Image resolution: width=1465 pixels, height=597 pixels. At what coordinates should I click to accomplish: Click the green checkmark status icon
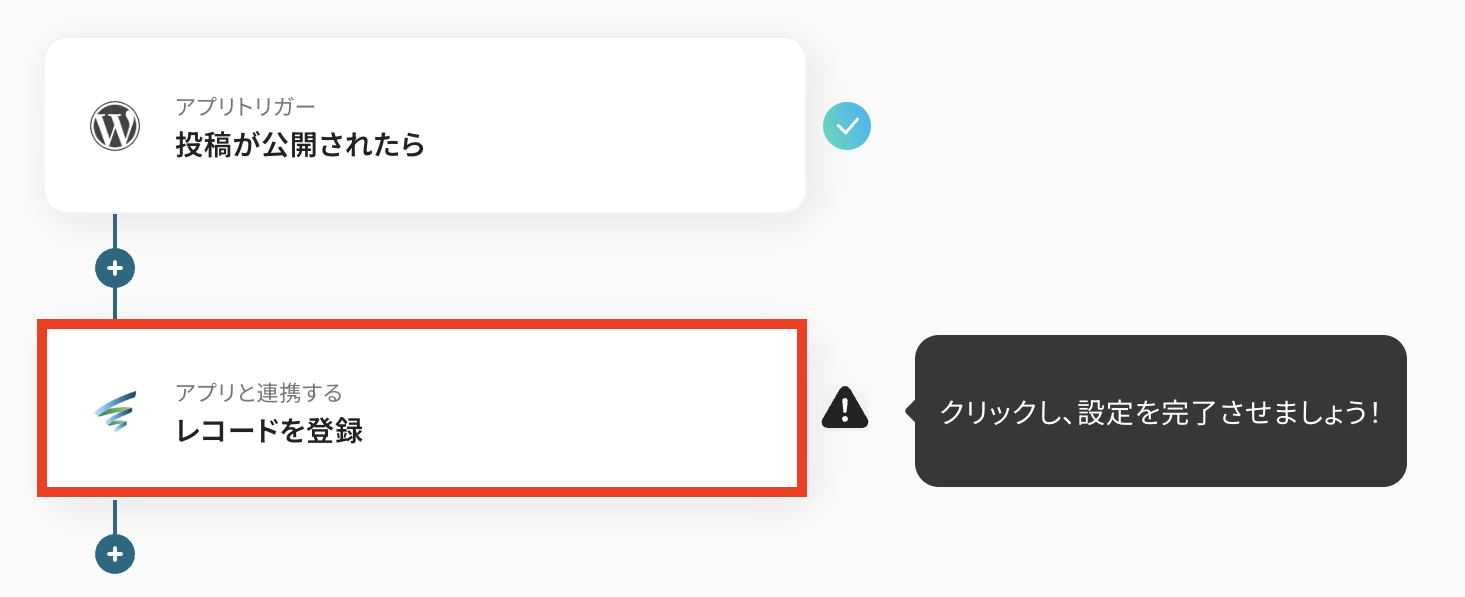click(847, 127)
